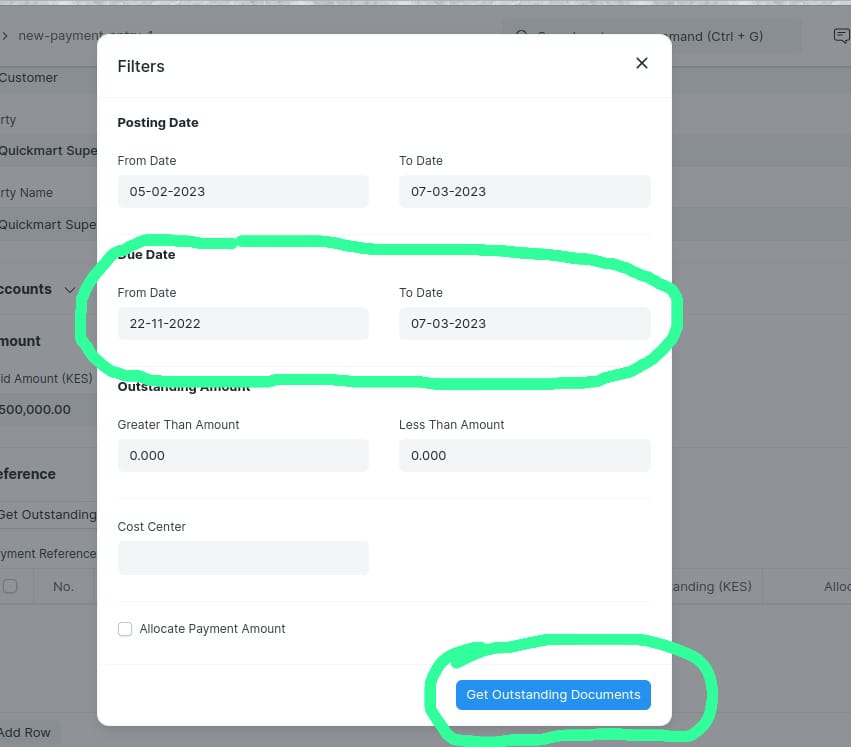Click the Greater Than Amount field
Image resolution: width=851 pixels, height=747 pixels.
tap(242, 455)
